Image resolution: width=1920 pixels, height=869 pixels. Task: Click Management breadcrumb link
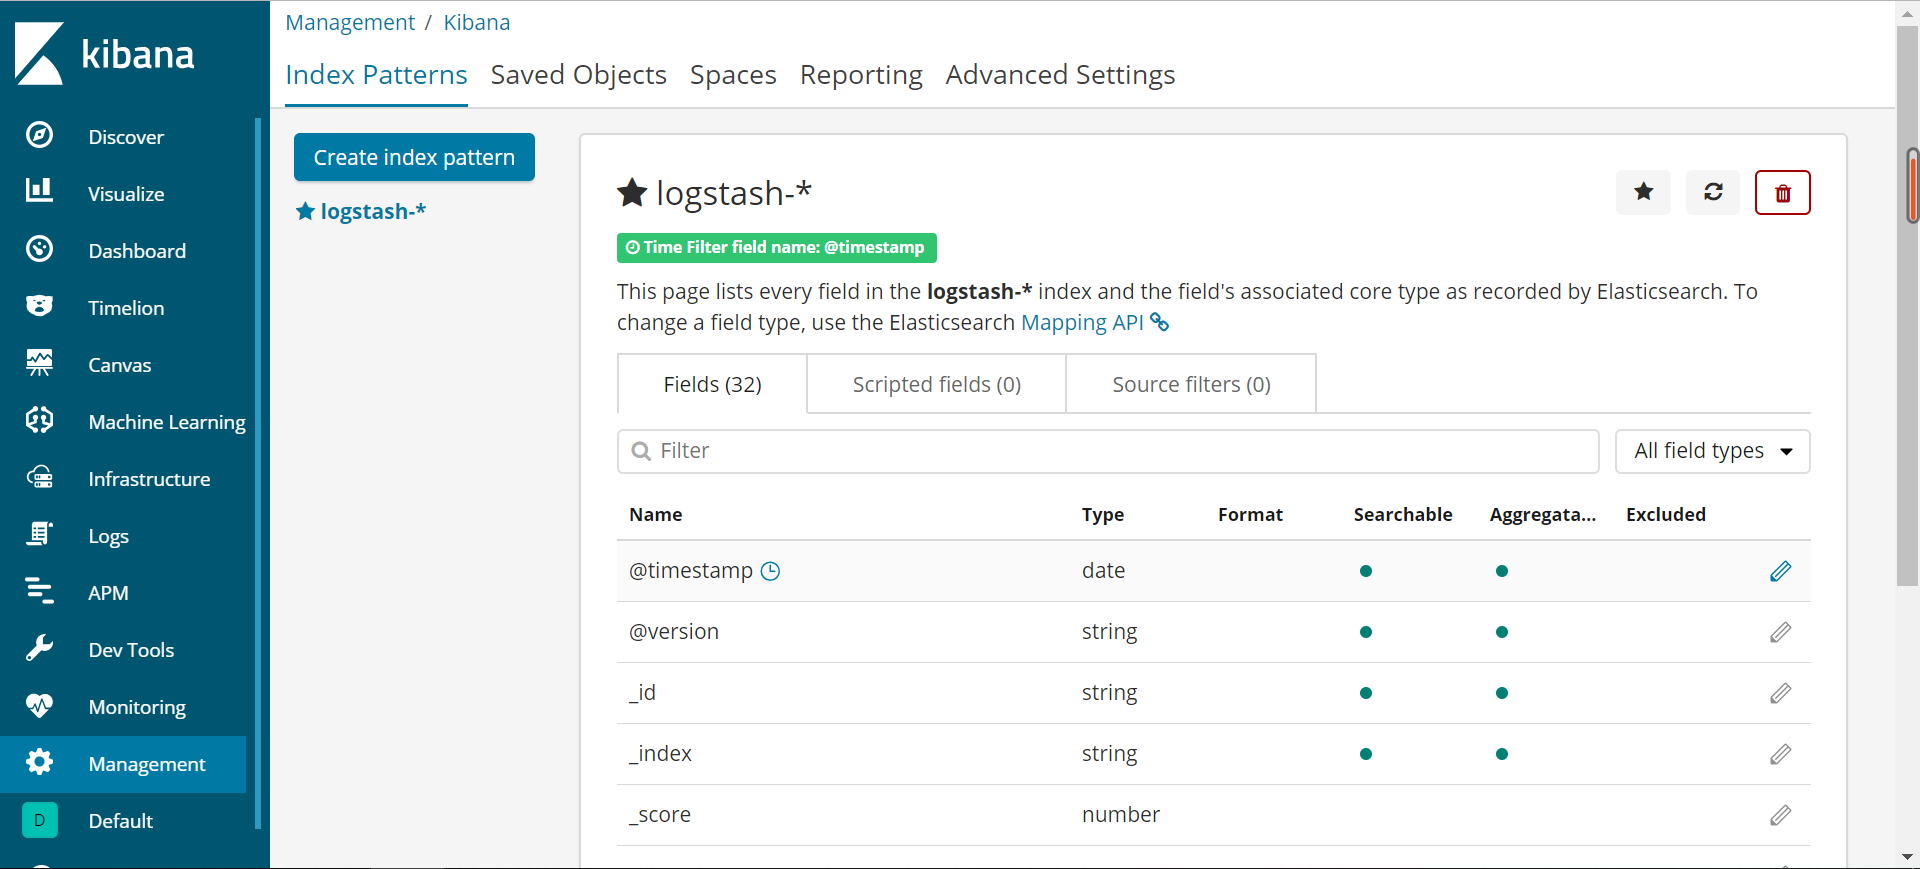[x=350, y=22]
